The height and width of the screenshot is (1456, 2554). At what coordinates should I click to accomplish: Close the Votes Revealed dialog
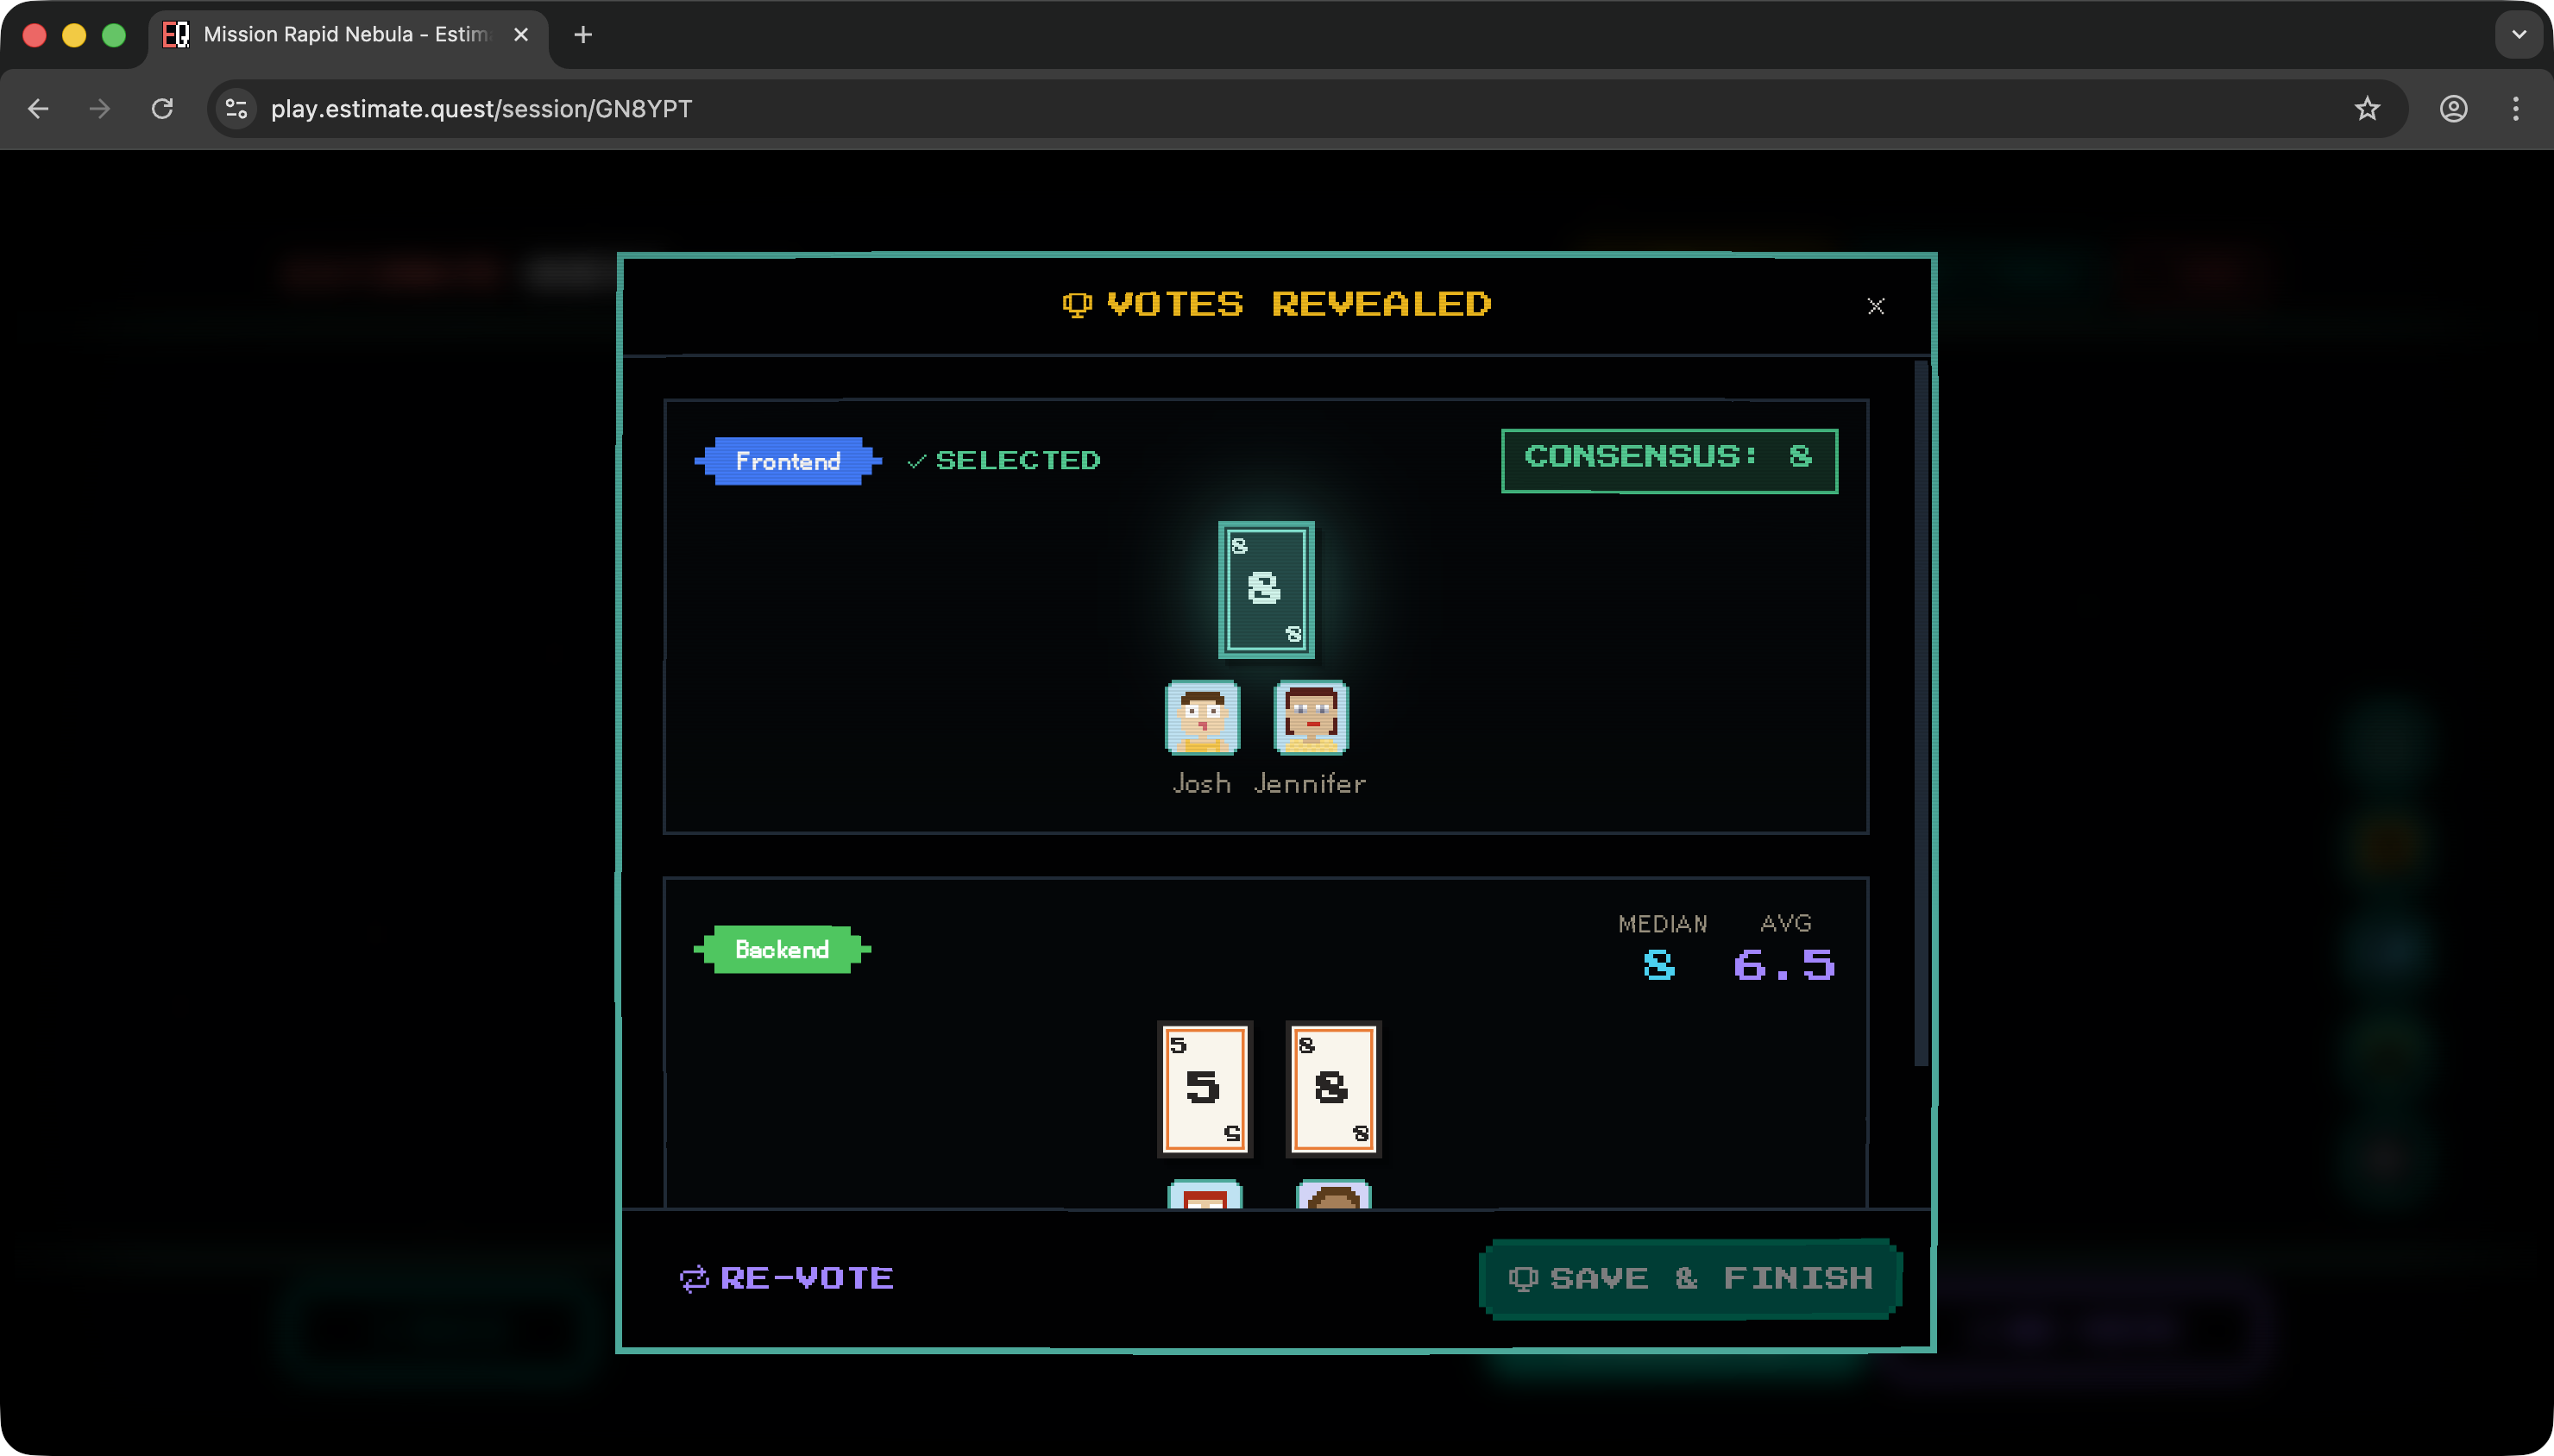point(1875,306)
